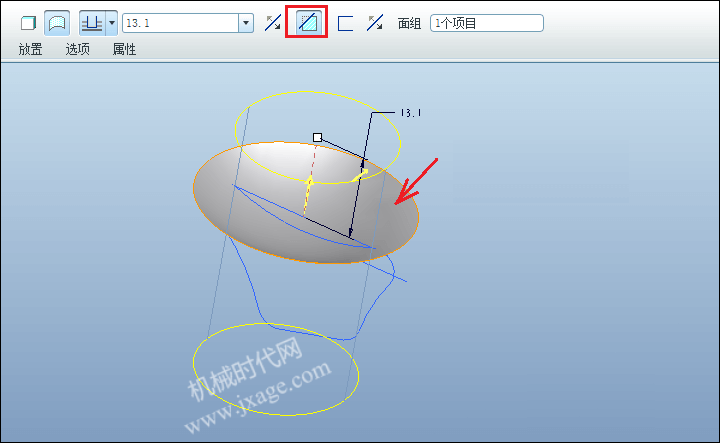Toggle the thicken sketch icon
This screenshot has height=443, width=720.
[x=345, y=23]
